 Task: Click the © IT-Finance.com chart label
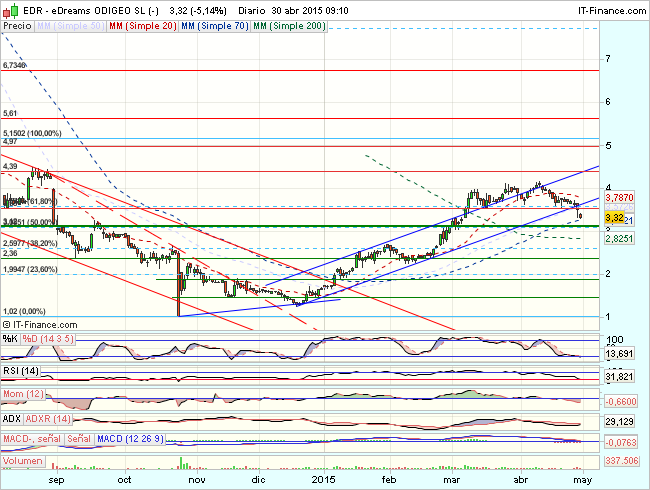(40, 325)
